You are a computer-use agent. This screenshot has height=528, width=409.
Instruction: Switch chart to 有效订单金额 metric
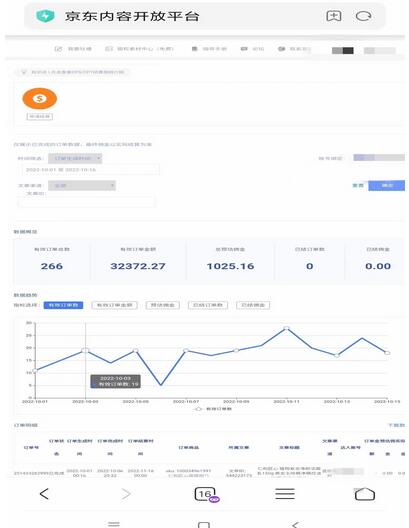tap(114, 305)
